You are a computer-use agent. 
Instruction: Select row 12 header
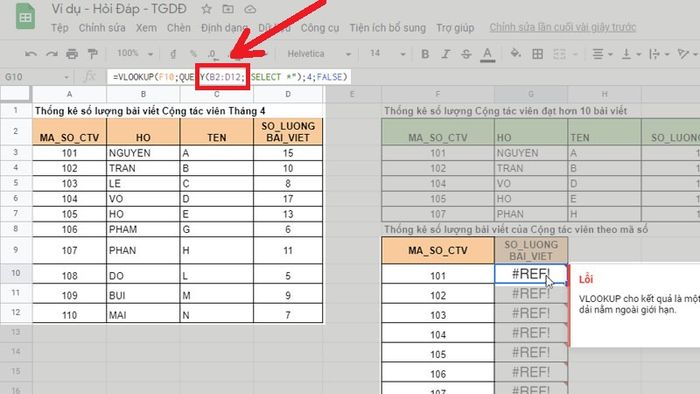(16, 312)
